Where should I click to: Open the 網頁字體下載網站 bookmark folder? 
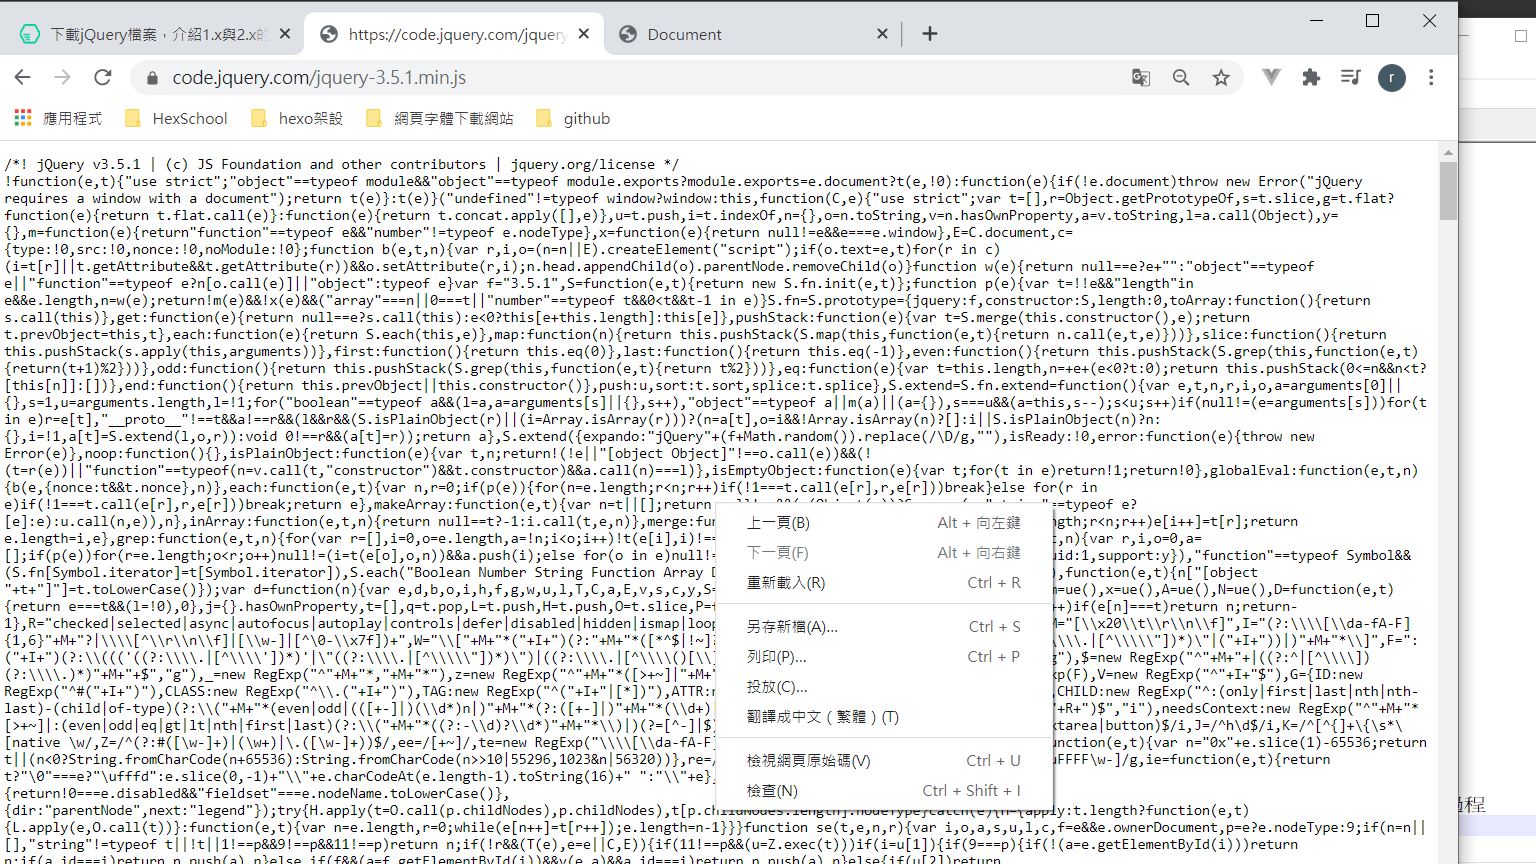point(440,118)
